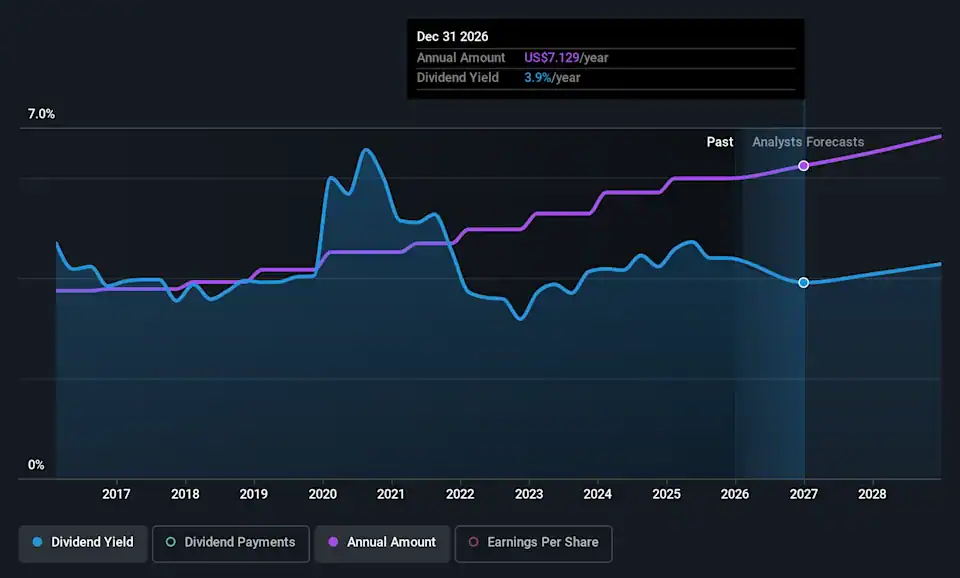Click the purple Annual Amount legend dot
The height and width of the screenshot is (578, 960).
333,542
